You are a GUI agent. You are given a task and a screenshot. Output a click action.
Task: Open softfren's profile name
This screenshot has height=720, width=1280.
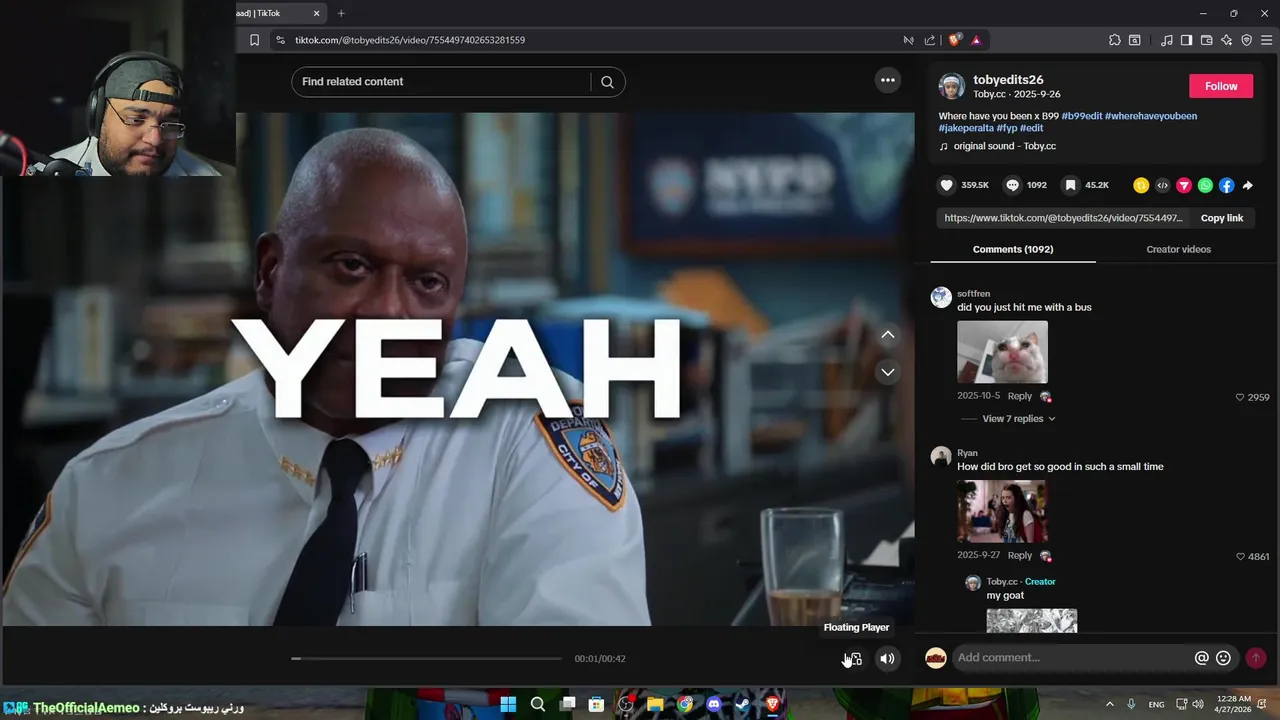pos(973,294)
